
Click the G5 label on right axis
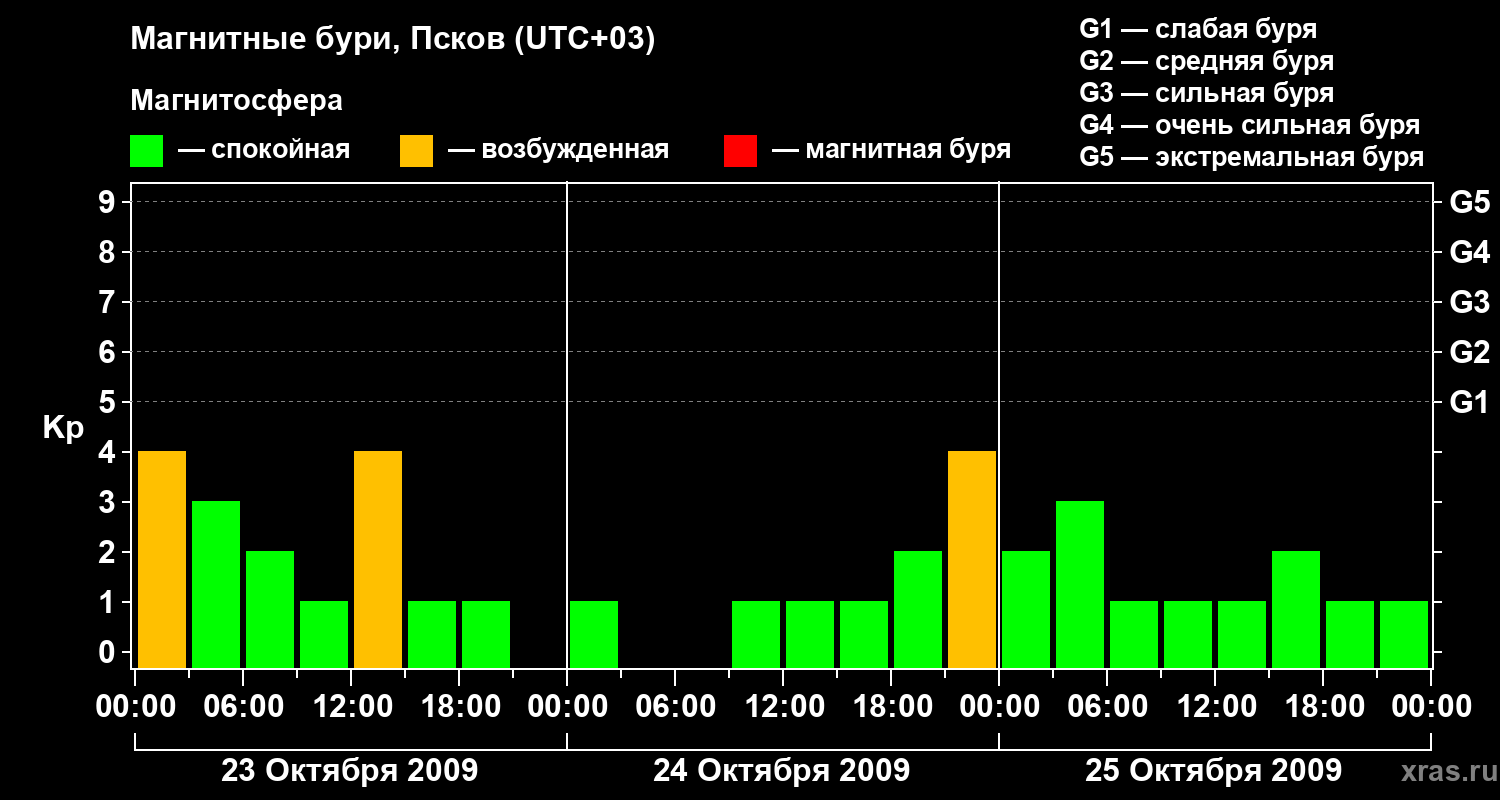(x=1469, y=202)
